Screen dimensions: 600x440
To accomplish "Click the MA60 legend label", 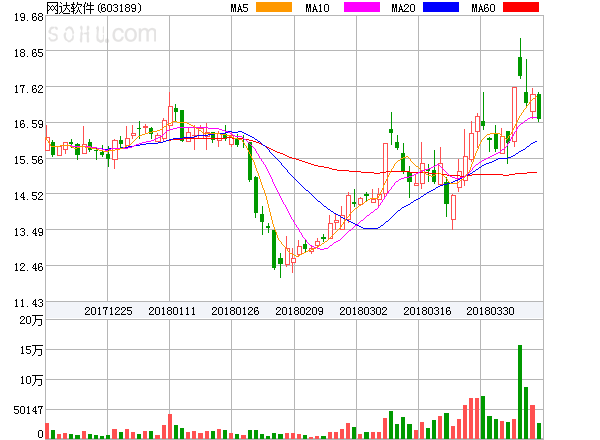I will [483, 8].
